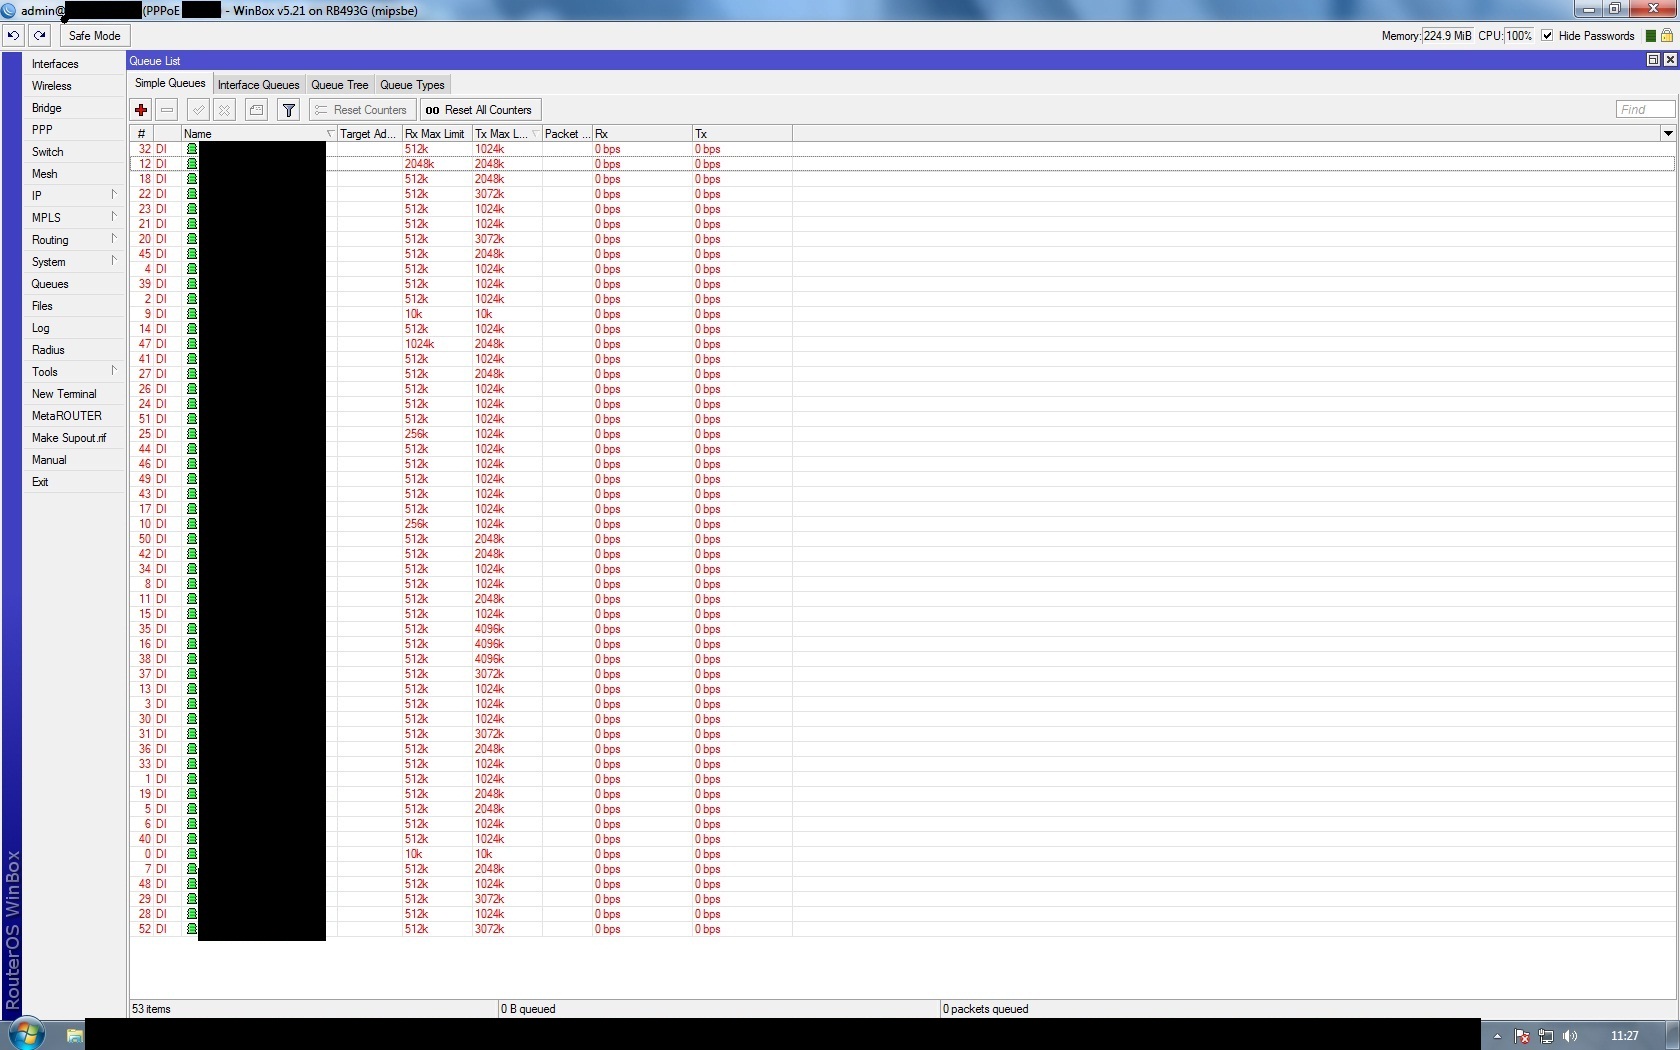
Task: Click the system clock showing 11:27
Action: [x=1625, y=1036]
